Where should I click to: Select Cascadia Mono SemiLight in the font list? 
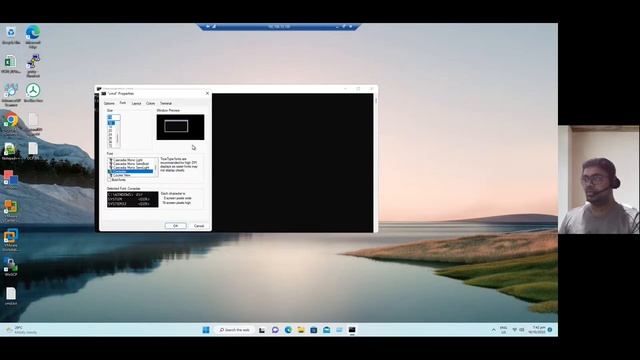[x=131, y=167]
